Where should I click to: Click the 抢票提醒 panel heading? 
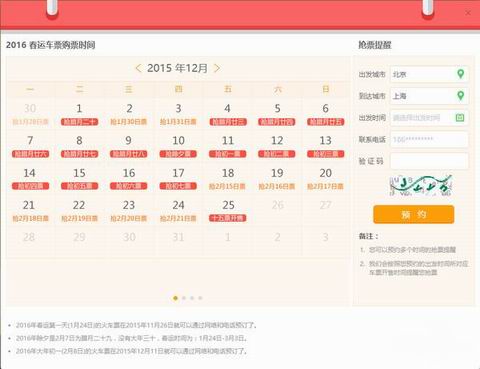click(x=375, y=45)
